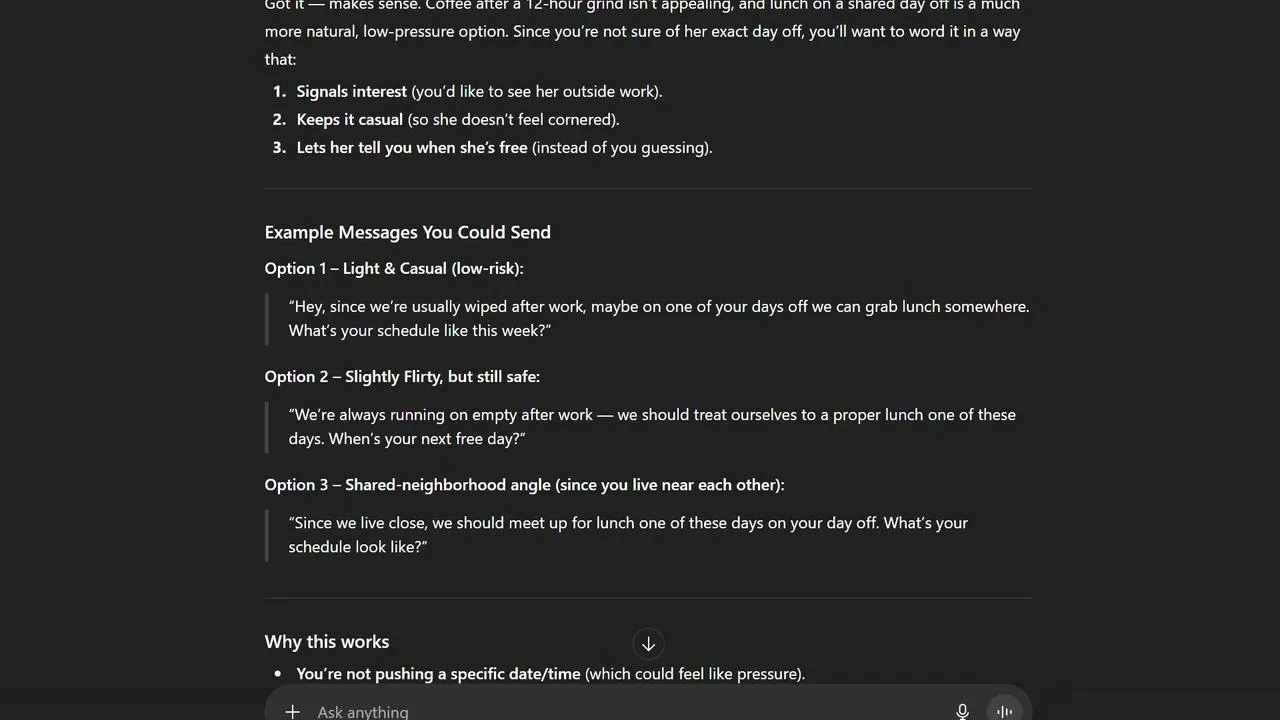Click the intro paragraph beginning 'Got it — makes sense'
1280x720 pixels.
642,31
